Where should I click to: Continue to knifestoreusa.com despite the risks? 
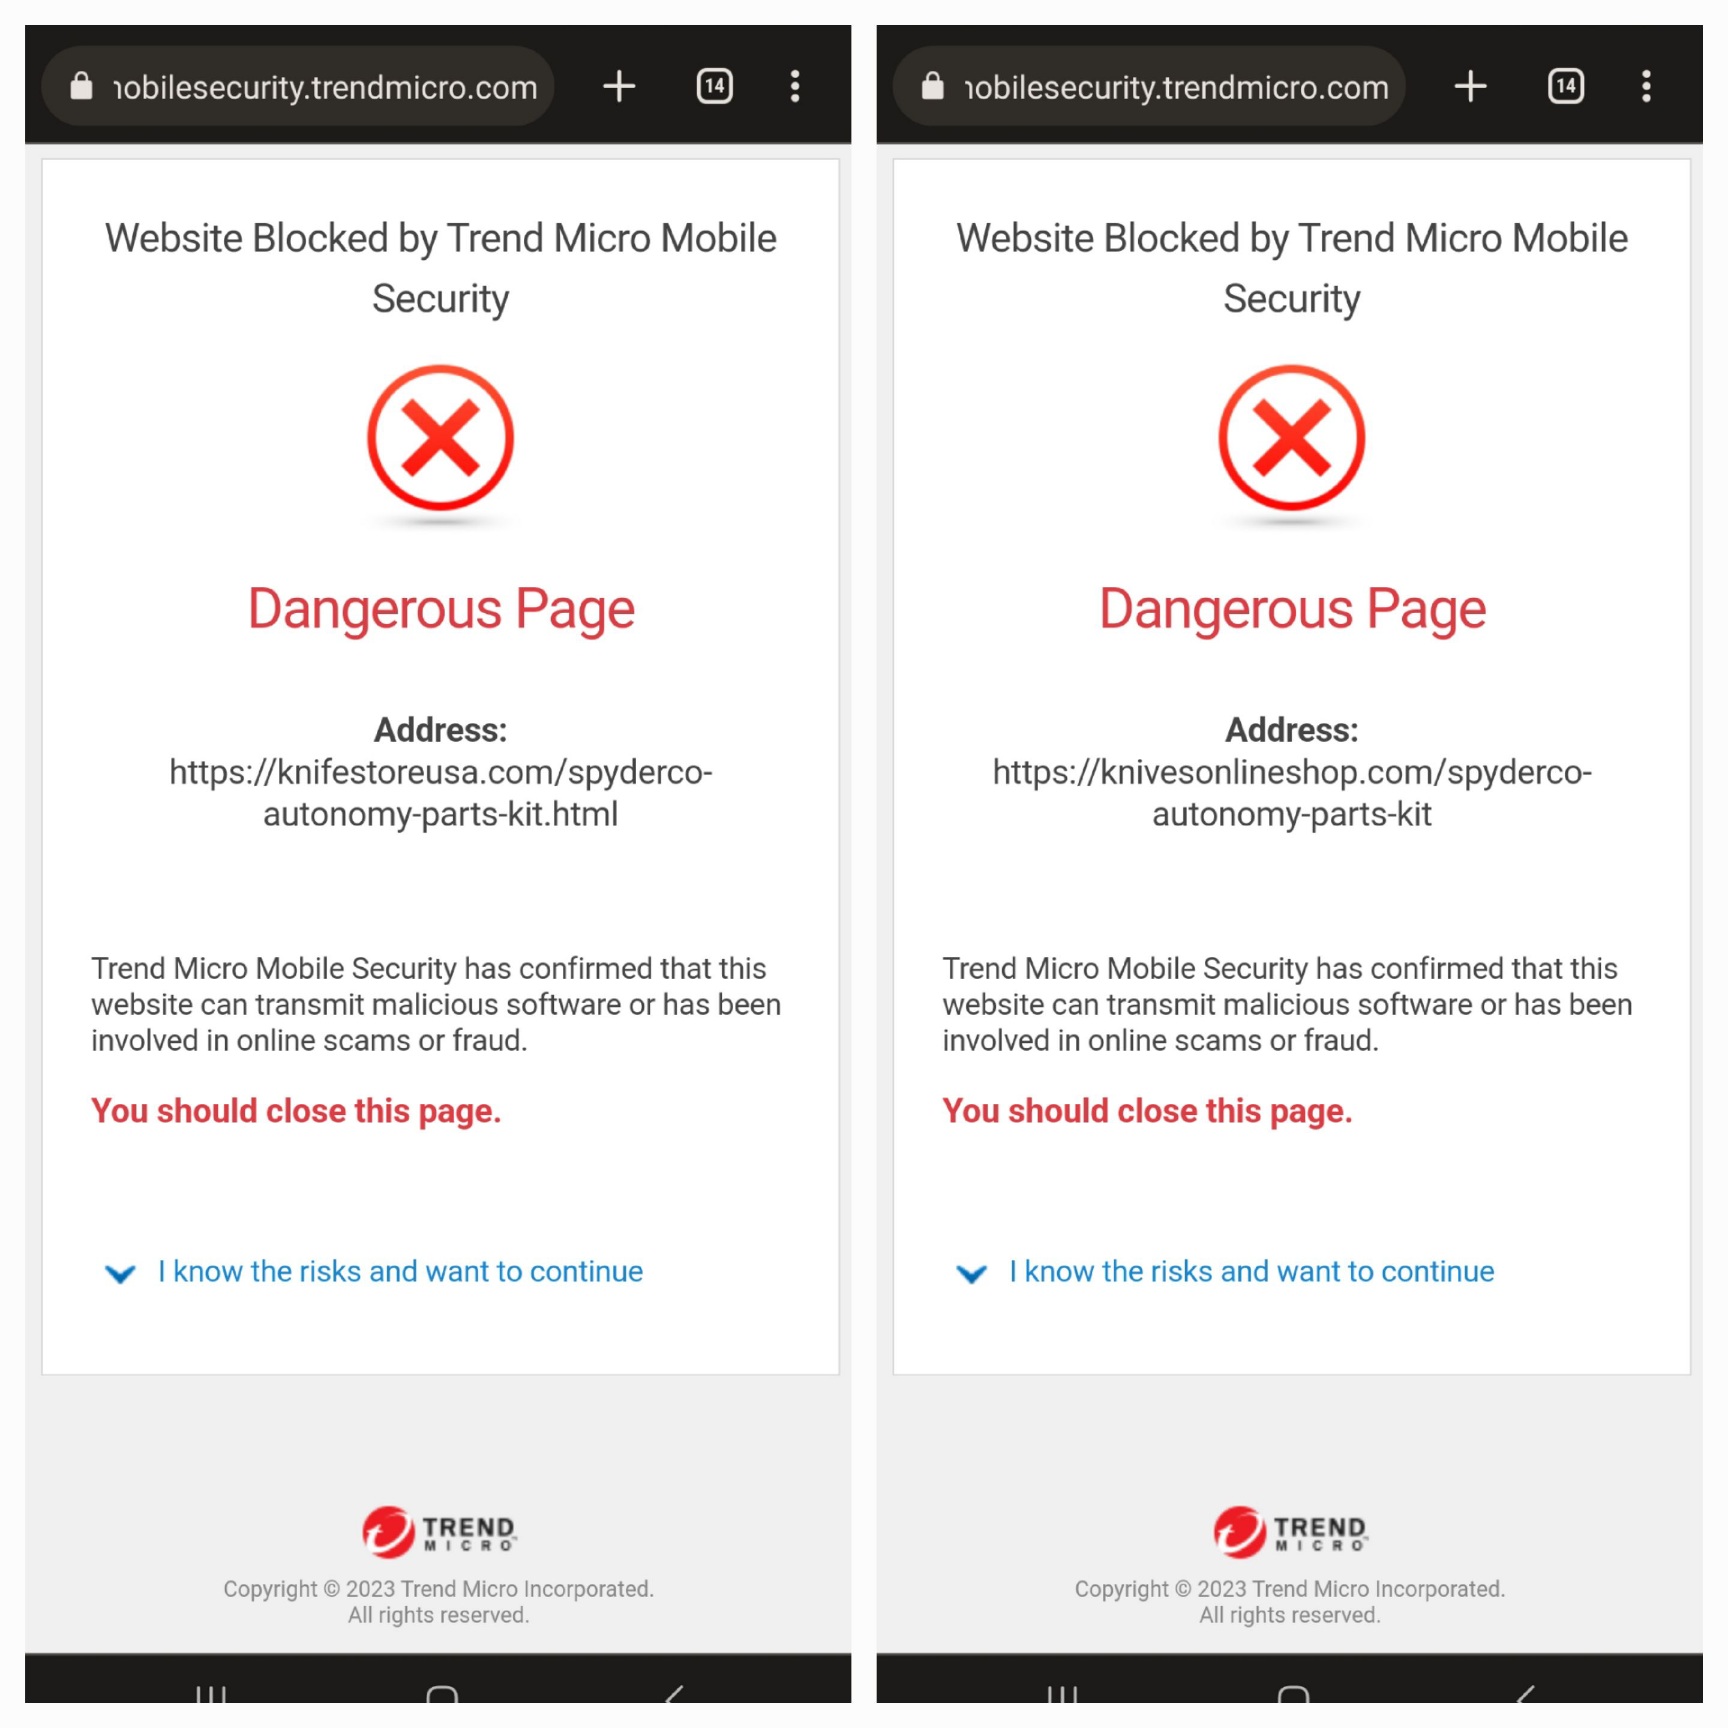400,1271
